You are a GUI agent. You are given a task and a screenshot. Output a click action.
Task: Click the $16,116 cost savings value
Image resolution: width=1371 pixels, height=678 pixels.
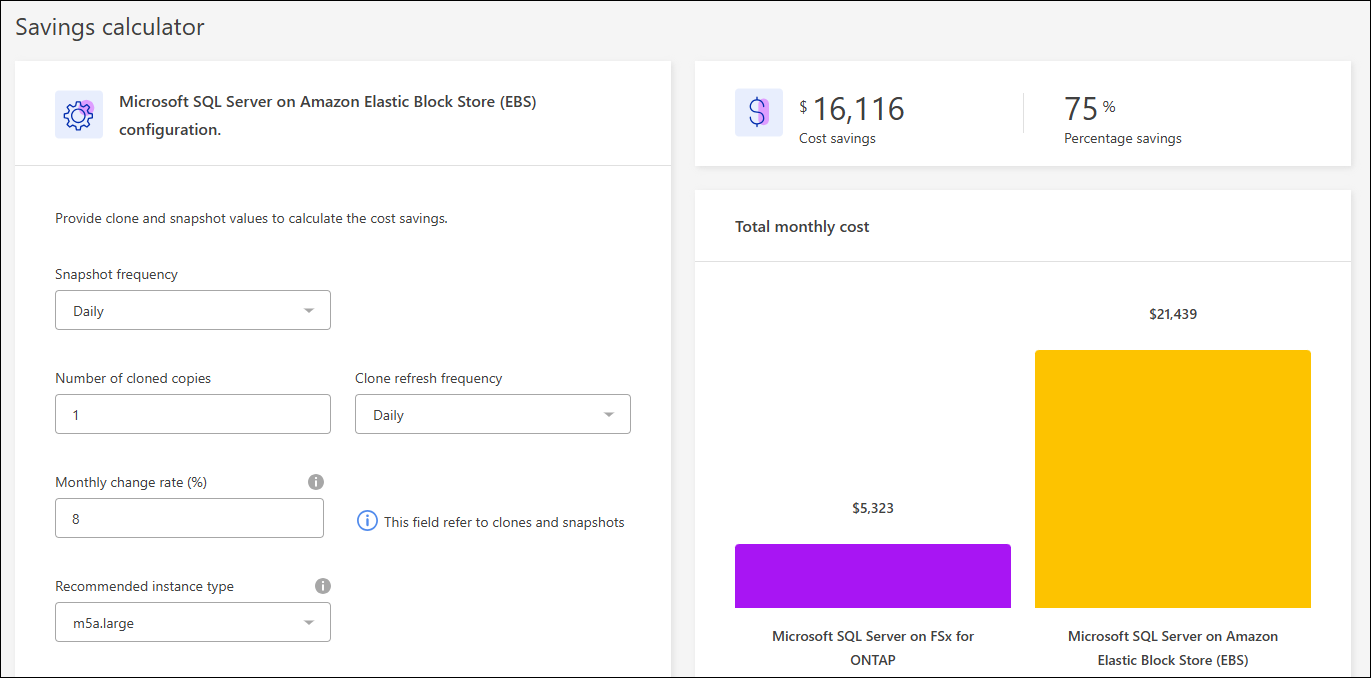[857, 109]
